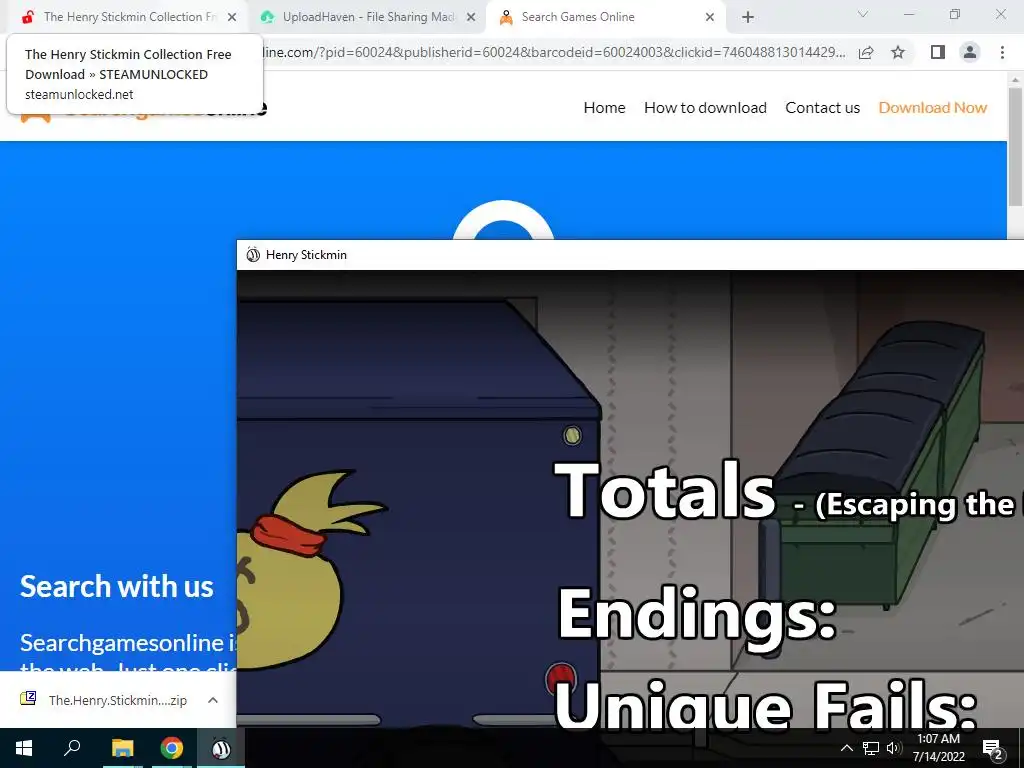Click the 'Search with us' heading

pos(116,586)
